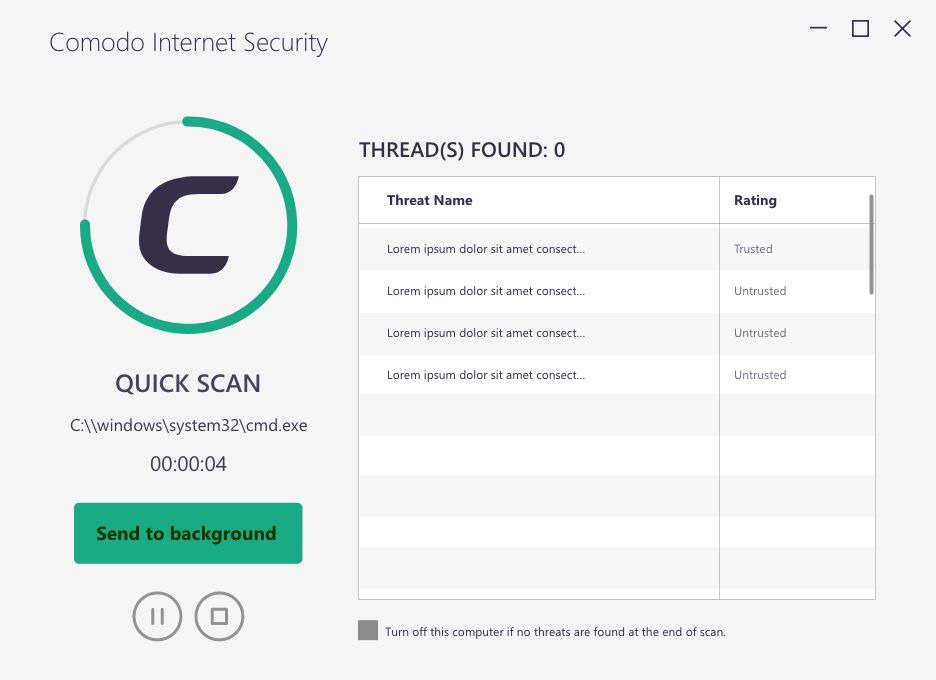
Task: Stop the running scan
Action: pos(219,616)
